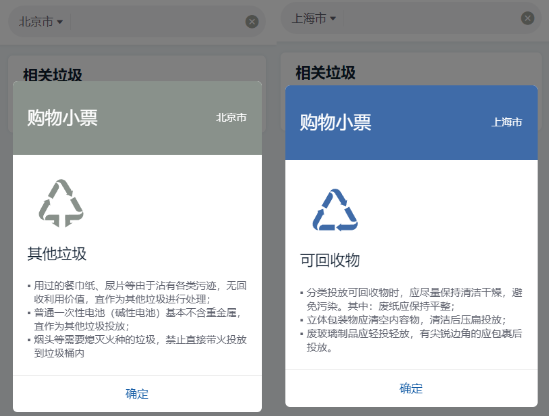Viewport: 549px width, 416px height.
Task: Select the 其他垃圾 category heading
Action: click(x=57, y=254)
